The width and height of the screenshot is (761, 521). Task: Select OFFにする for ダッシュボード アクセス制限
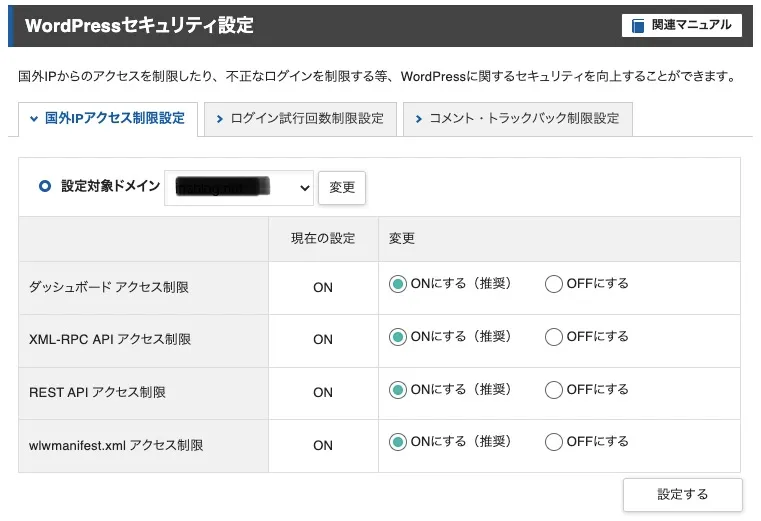pos(553,284)
